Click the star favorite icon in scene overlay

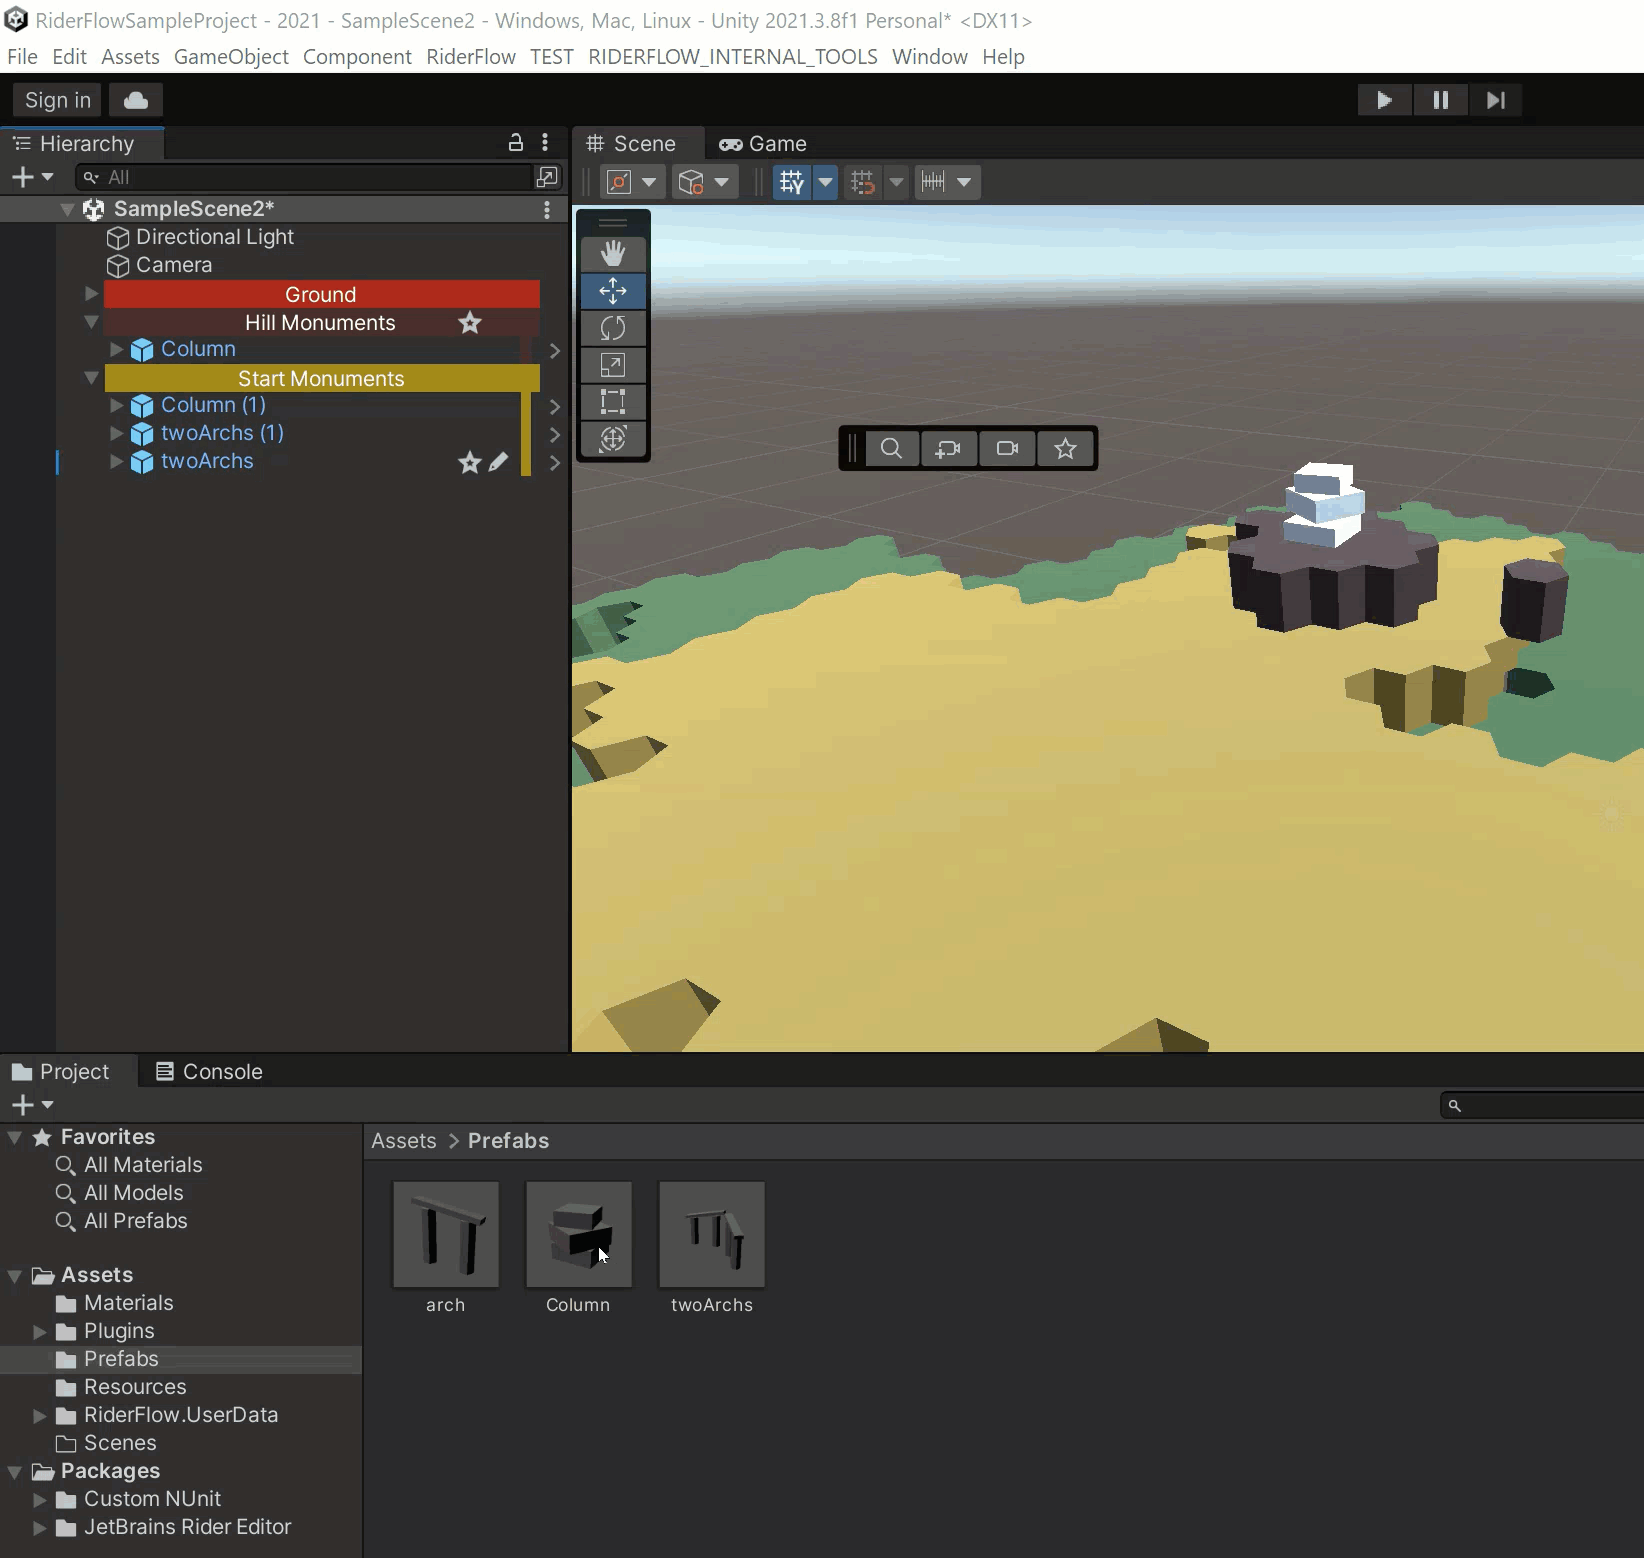click(x=1065, y=449)
